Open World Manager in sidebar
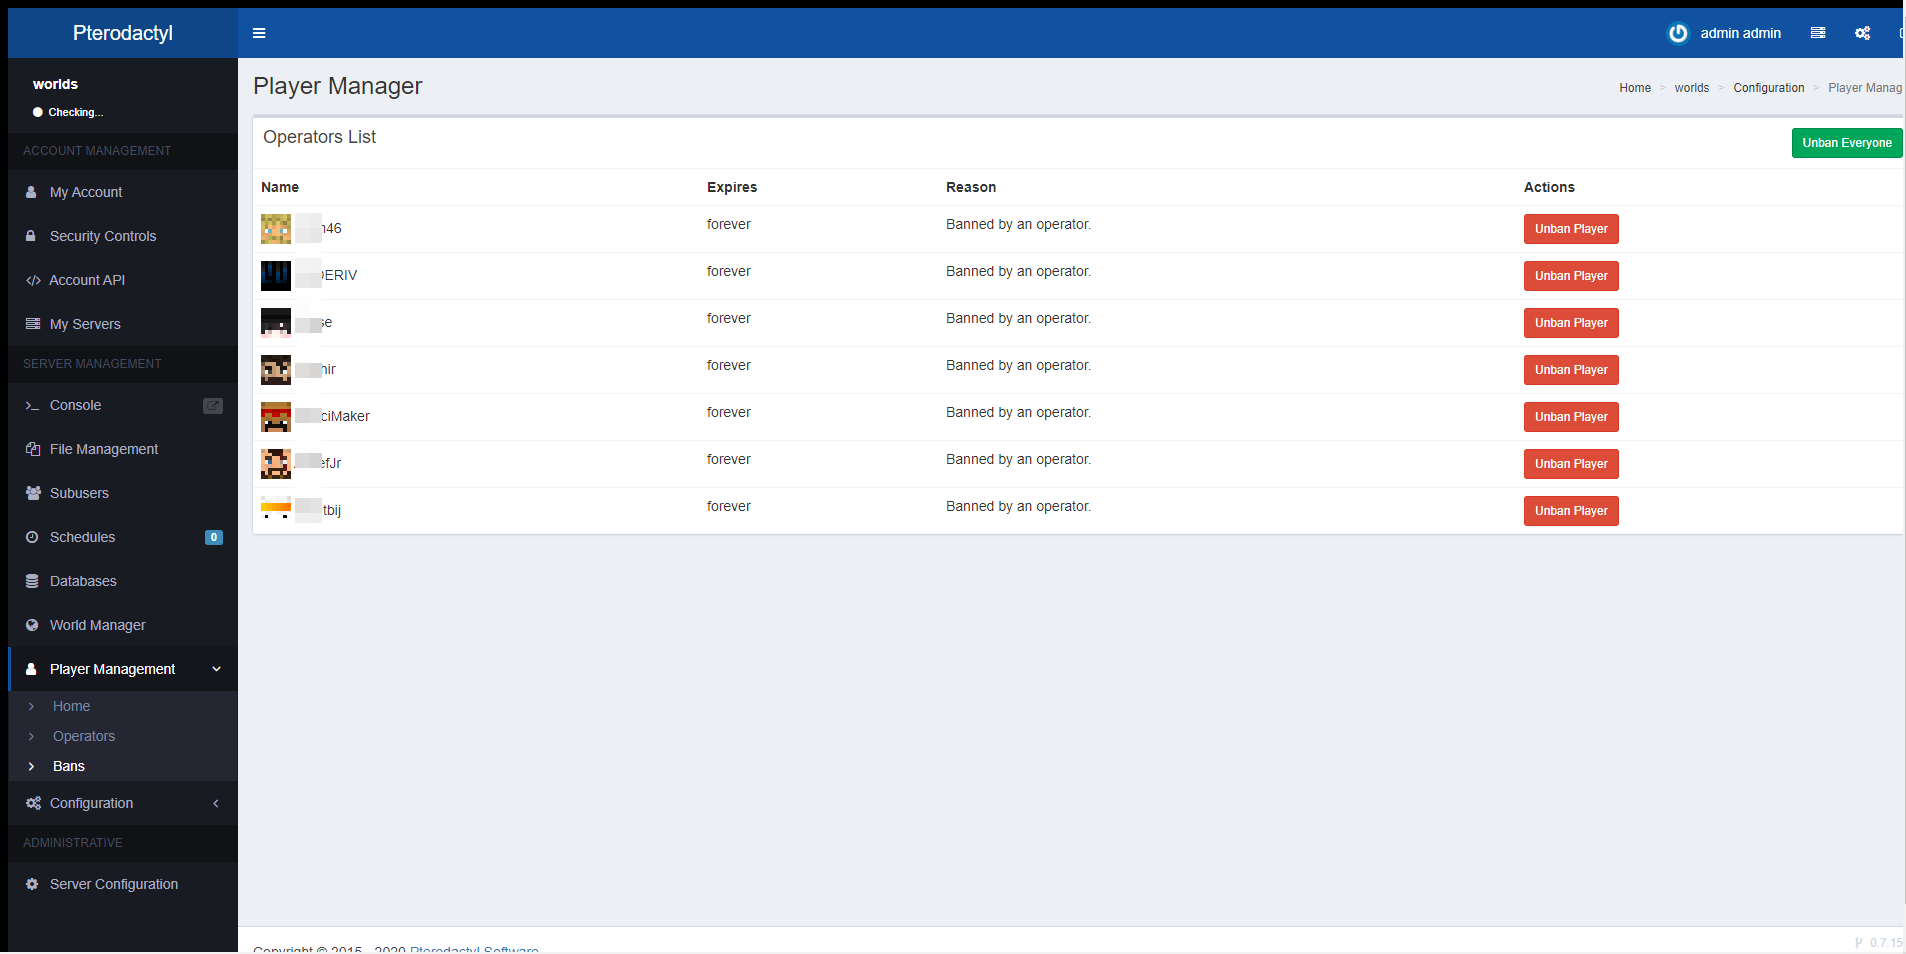Screen dimensions: 1906x954 click(97, 625)
